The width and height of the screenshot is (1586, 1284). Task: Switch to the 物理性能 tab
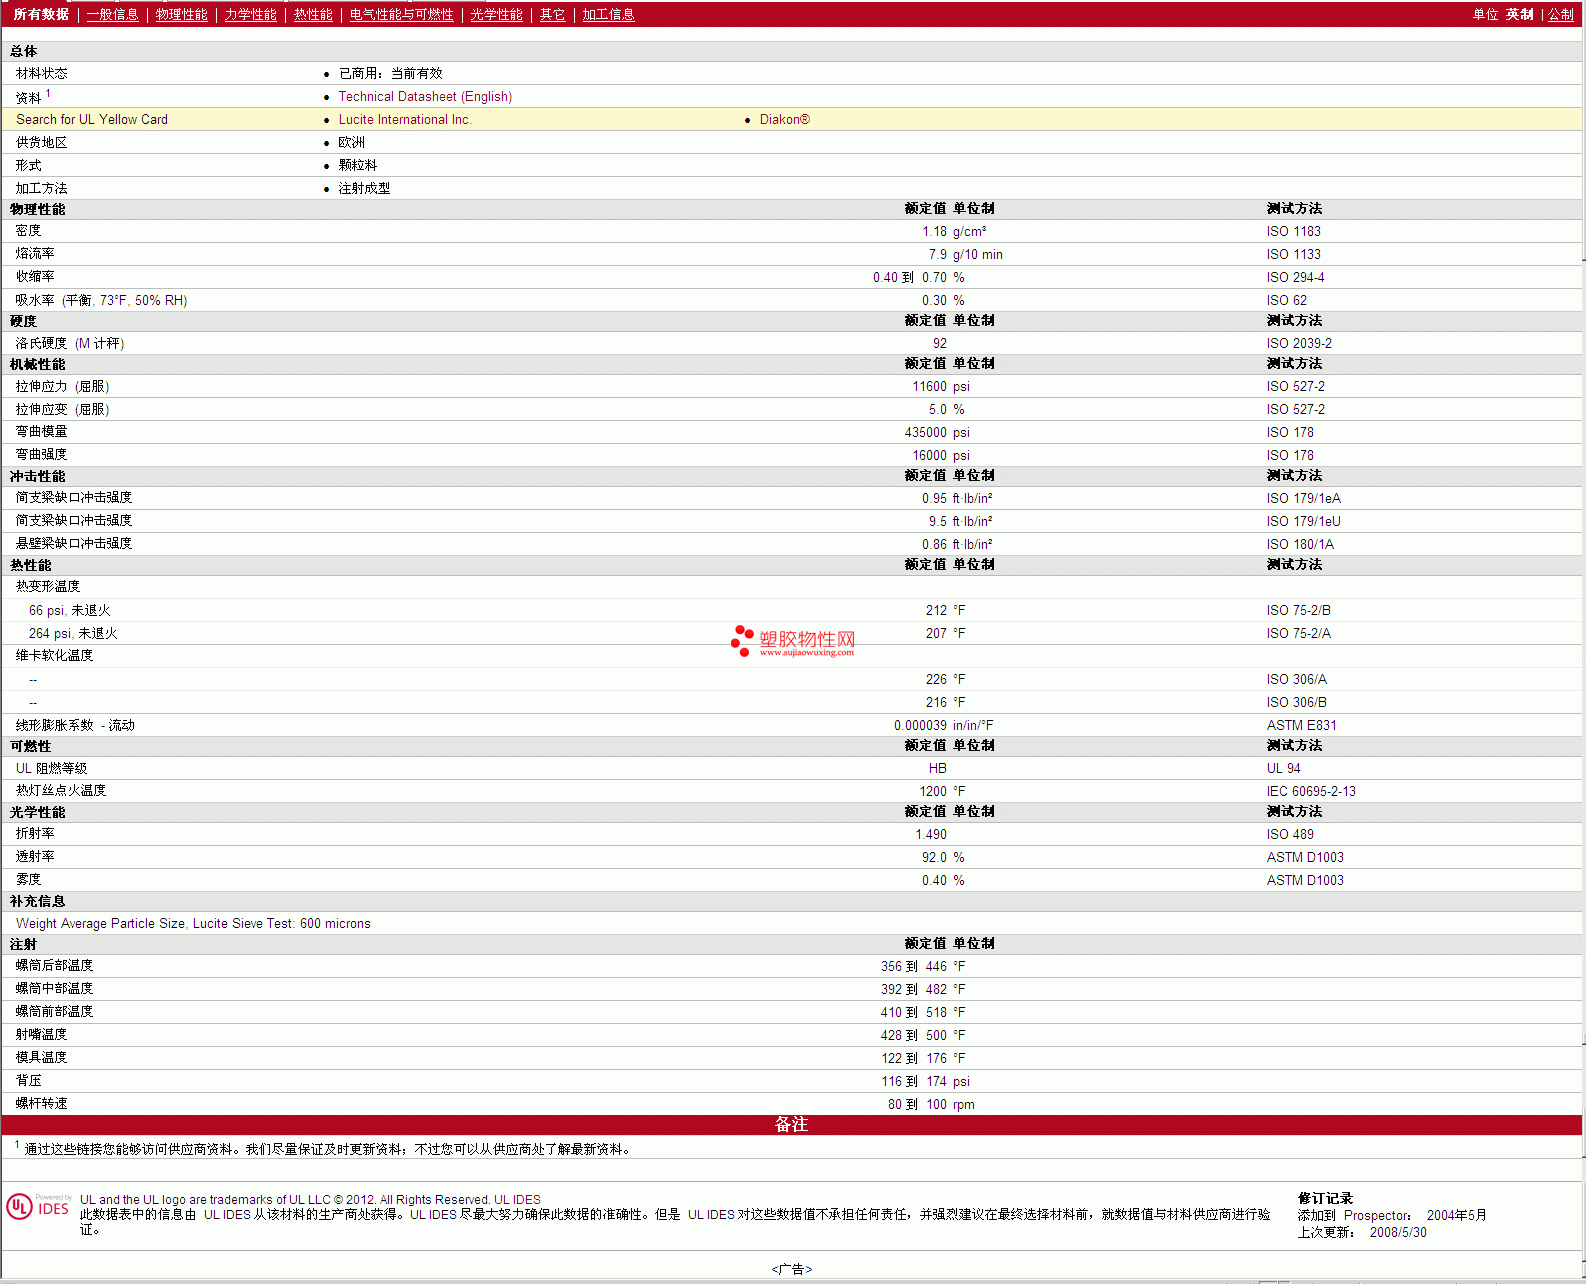click(x=182, y=15)
